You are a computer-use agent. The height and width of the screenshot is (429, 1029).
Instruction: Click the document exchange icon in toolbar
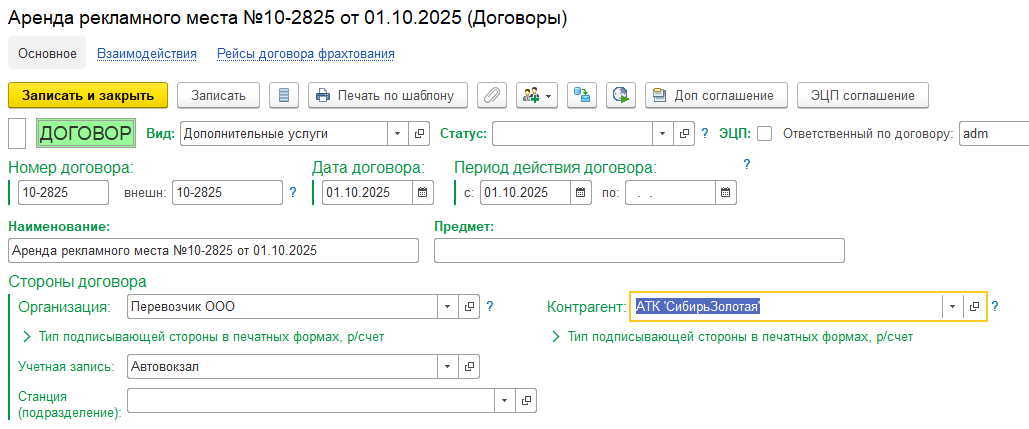click(x=581, y=96)
